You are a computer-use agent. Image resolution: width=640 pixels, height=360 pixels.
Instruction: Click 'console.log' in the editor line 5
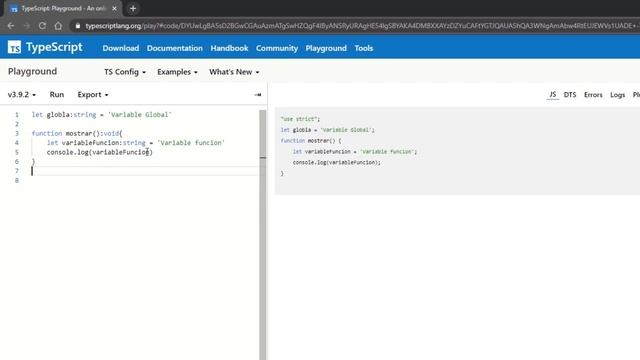click(67, 152)
